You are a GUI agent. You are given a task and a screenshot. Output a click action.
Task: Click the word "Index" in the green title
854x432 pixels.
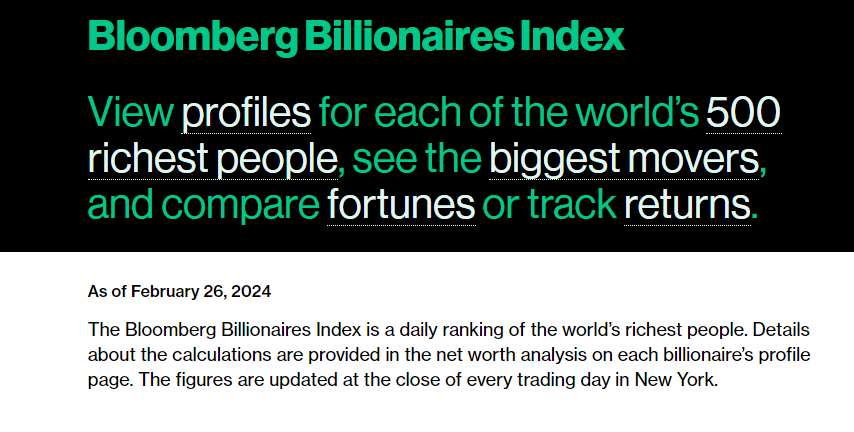point(572,36)
